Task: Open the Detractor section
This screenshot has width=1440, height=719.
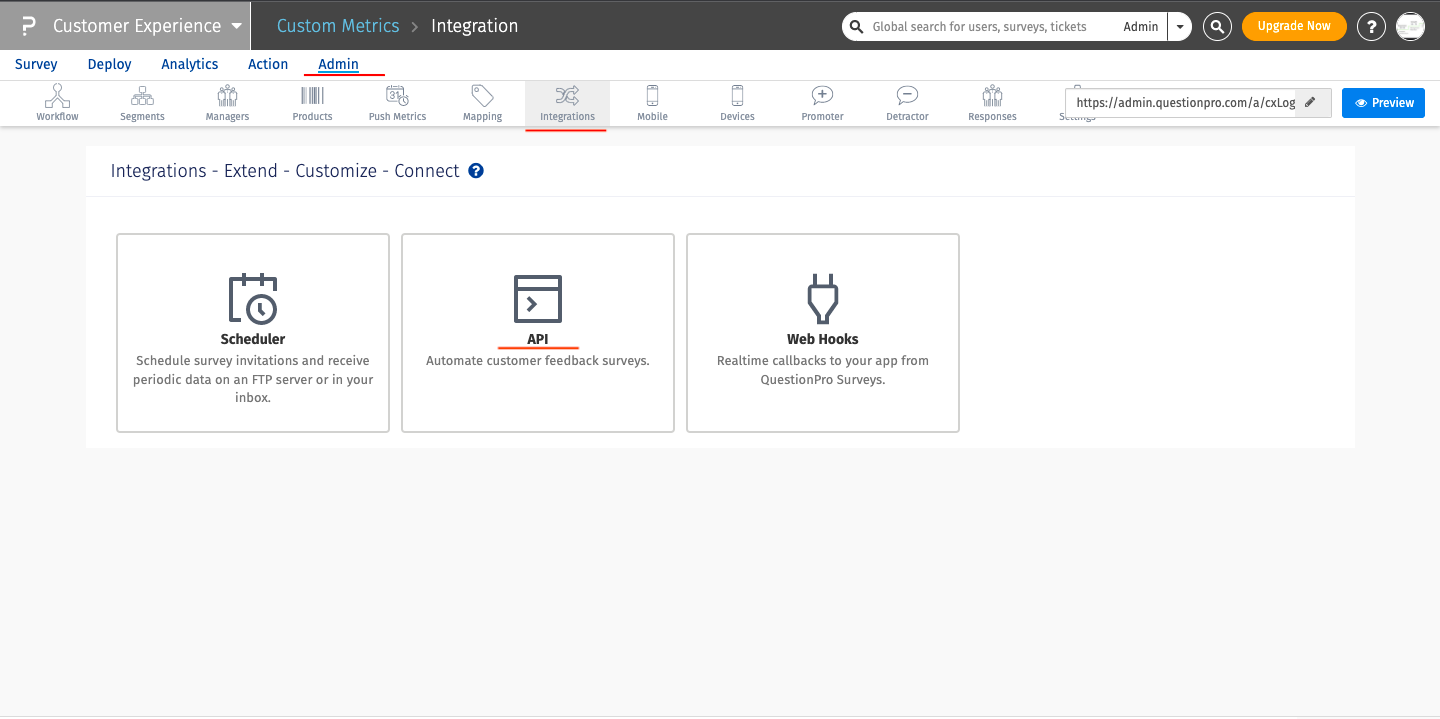Action: [906, 103]
